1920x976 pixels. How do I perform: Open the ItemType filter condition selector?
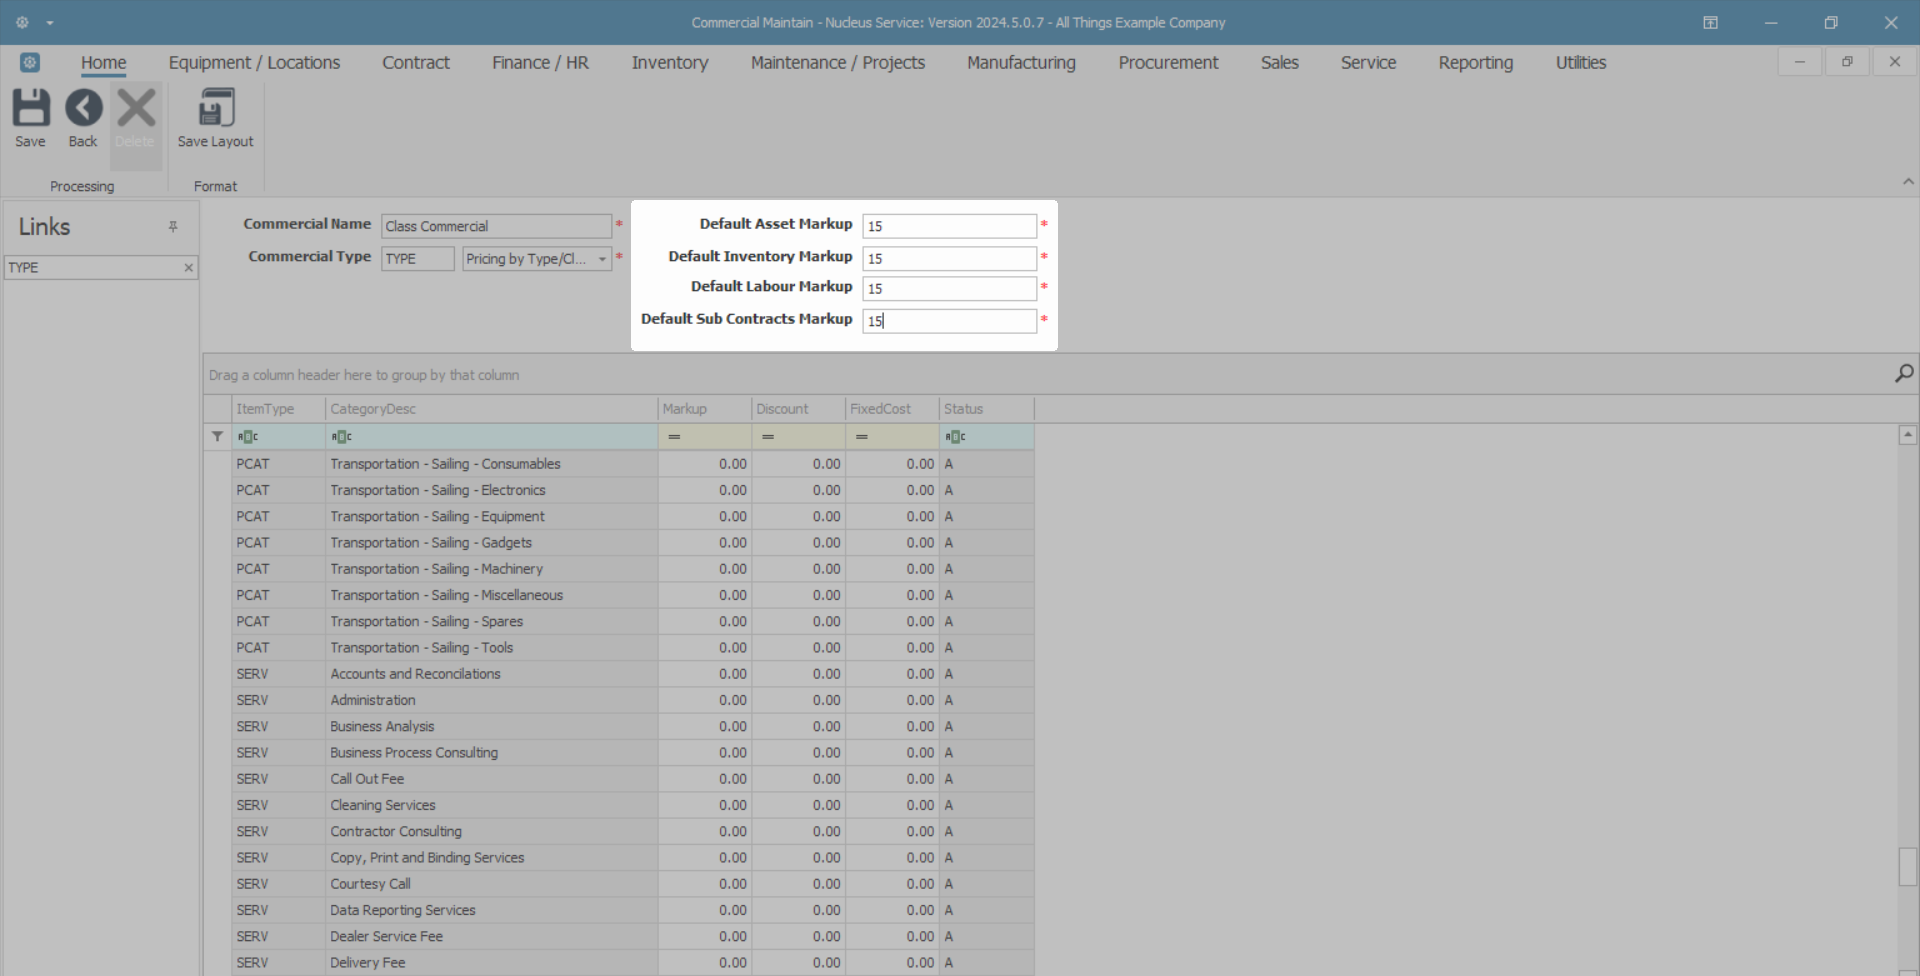(247, 437)
